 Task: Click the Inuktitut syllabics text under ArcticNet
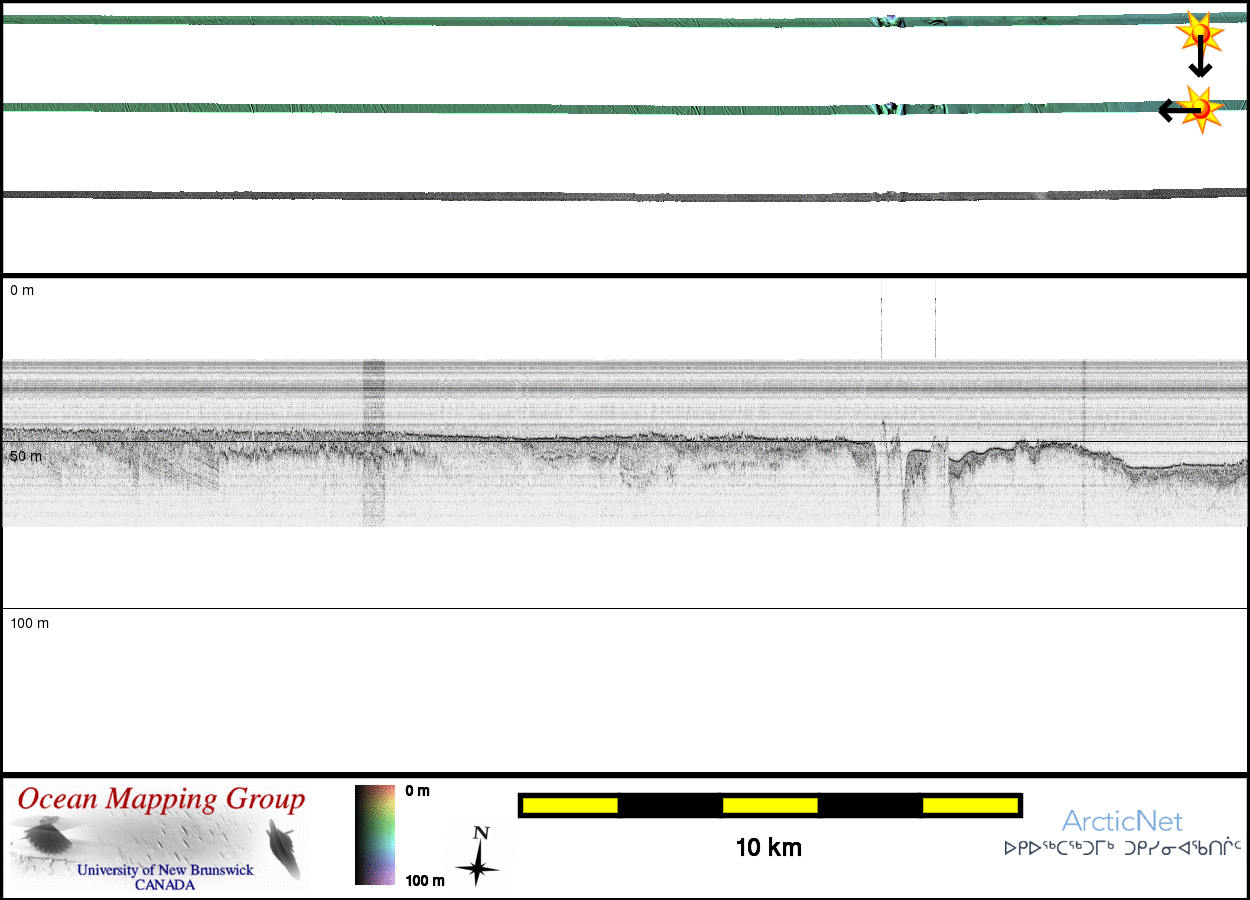pyautogui.click(x=1122, y=848)
